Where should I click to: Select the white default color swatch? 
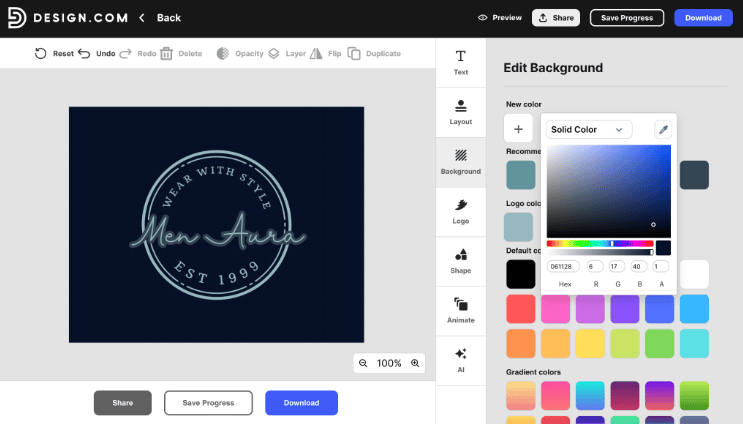point(694,274)
